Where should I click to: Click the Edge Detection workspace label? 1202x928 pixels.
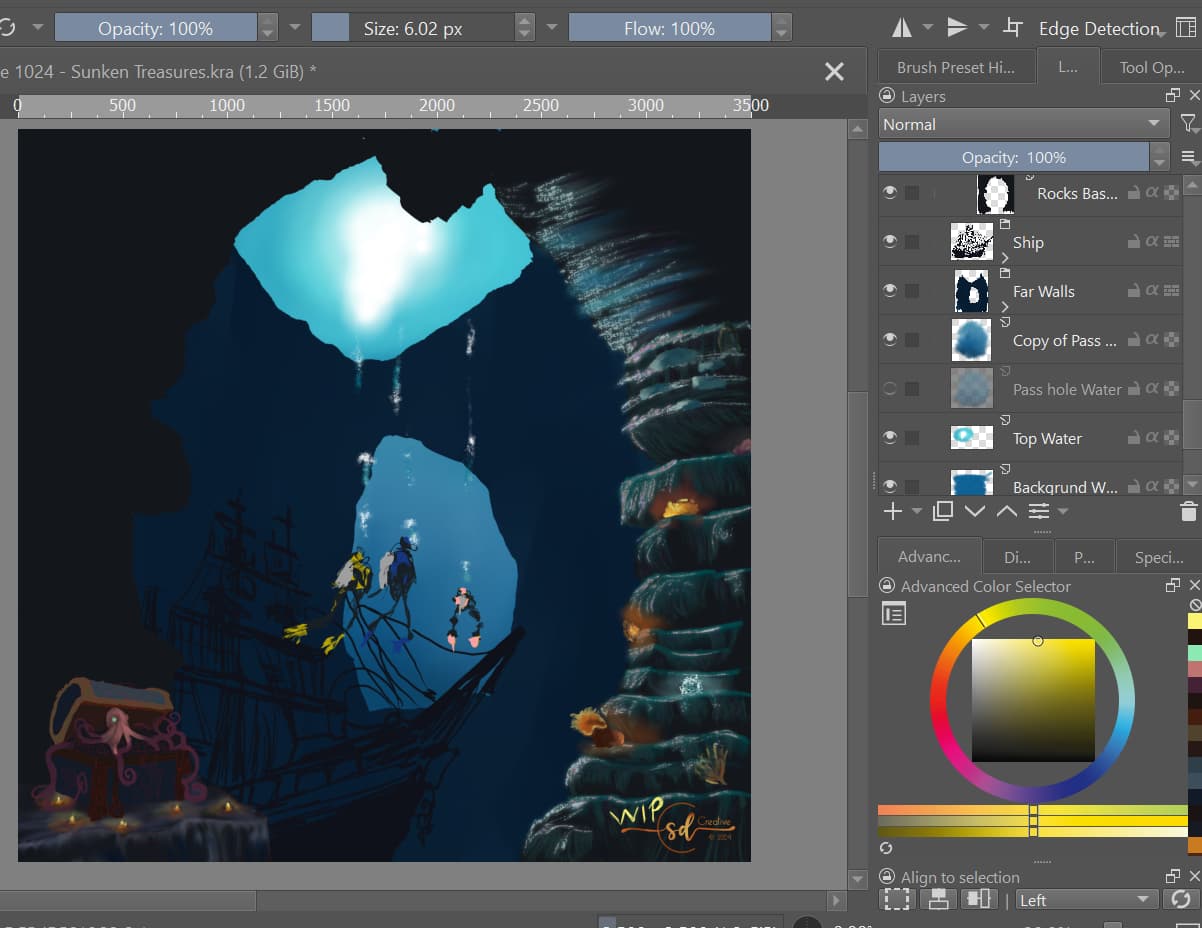tap(1098, 29)
